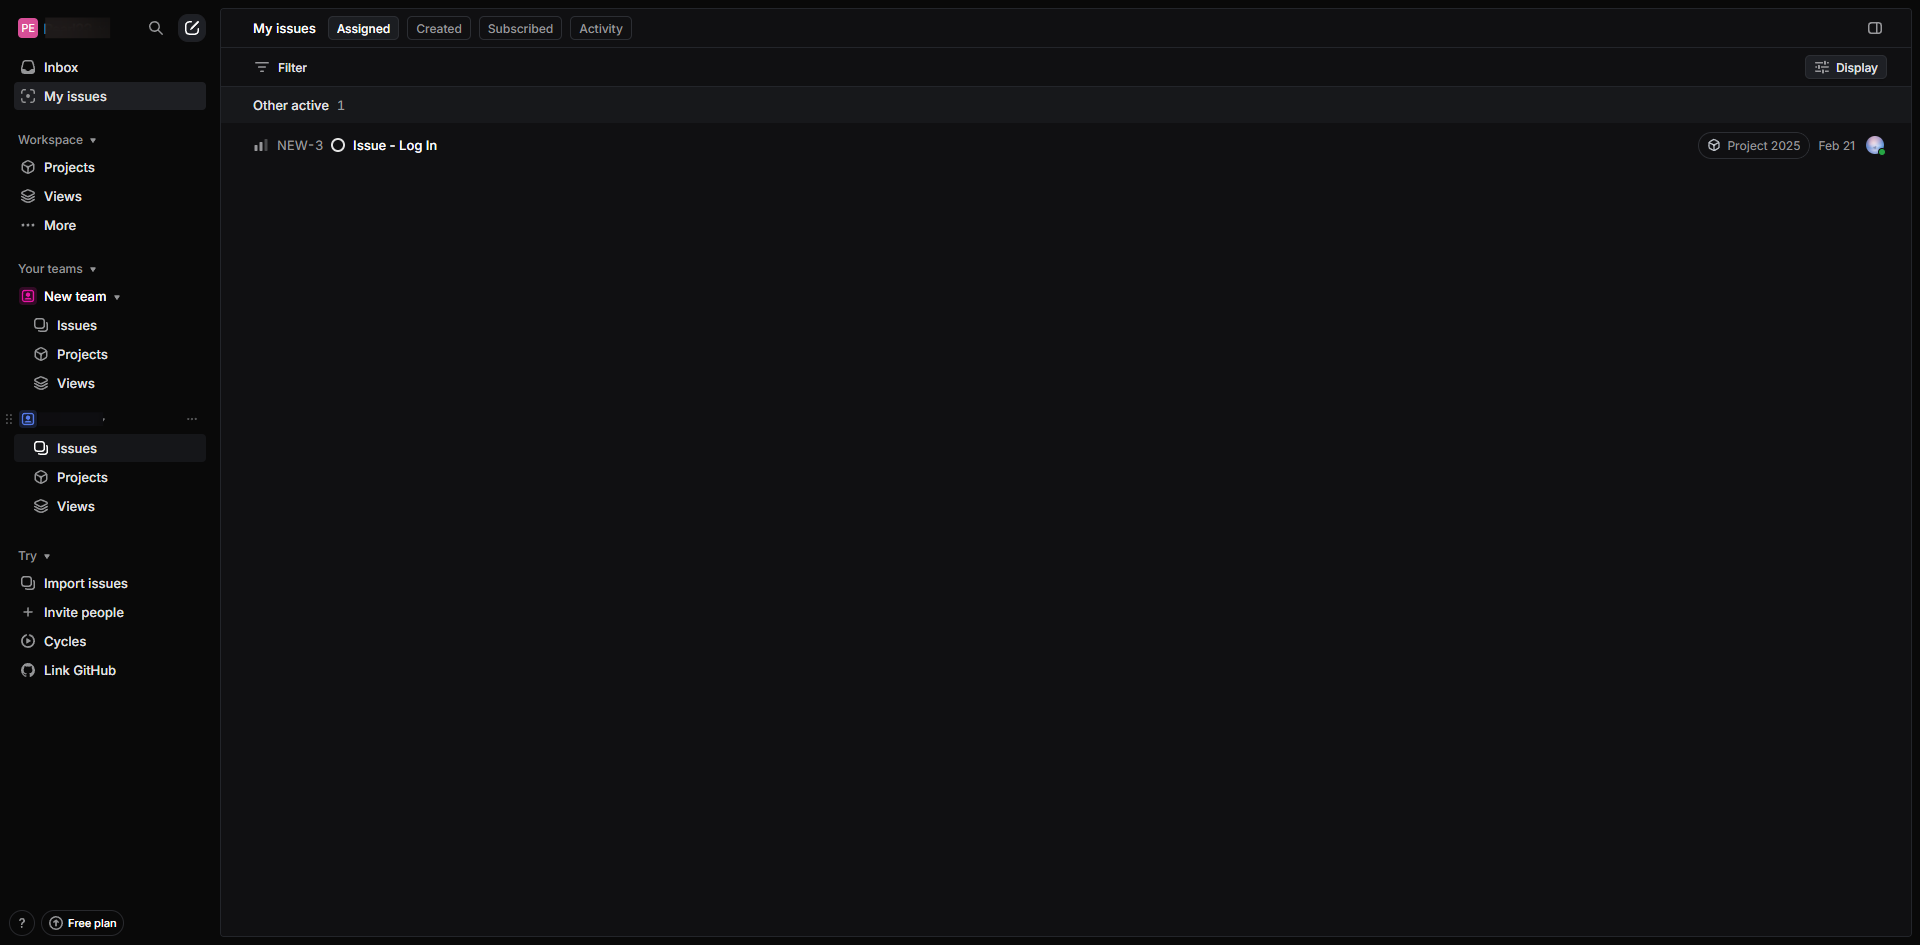
Task: Open the Activity tab
Action: tap(601, 28)
